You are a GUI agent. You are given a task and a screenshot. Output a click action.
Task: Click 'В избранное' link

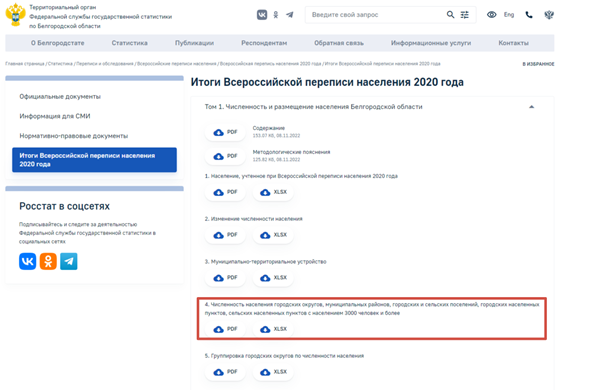click(x=538, y=64)
